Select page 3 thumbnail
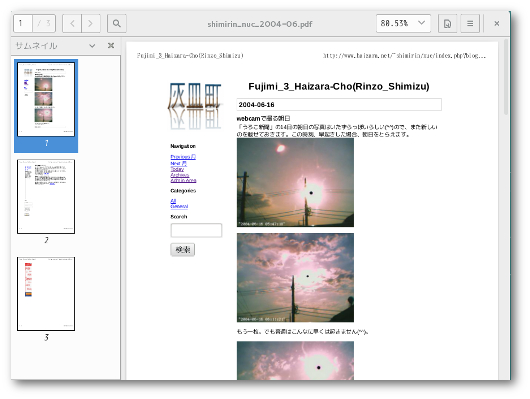 46,294
